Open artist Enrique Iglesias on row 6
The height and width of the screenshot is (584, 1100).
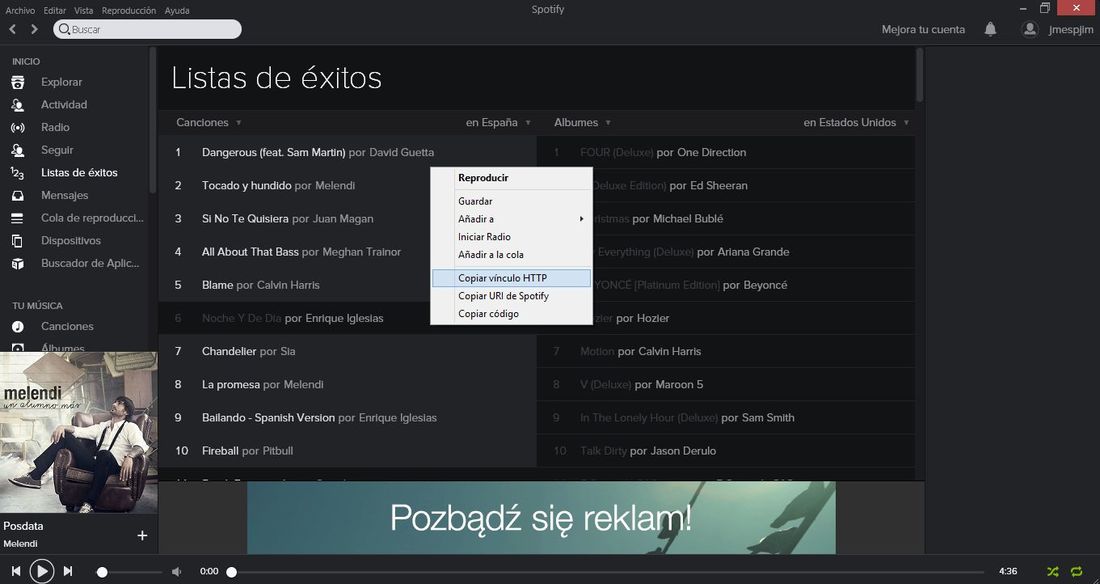(344, 318)
